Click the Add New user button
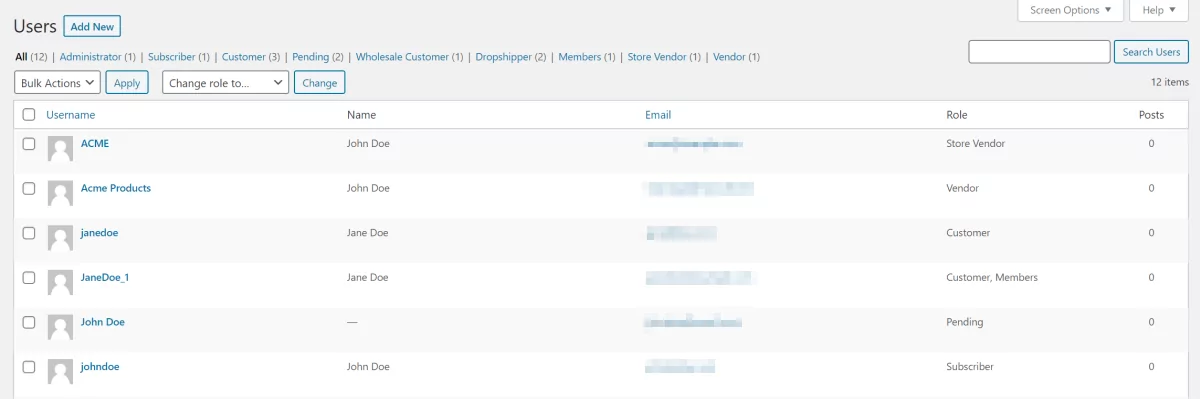 tap(92, 27)
